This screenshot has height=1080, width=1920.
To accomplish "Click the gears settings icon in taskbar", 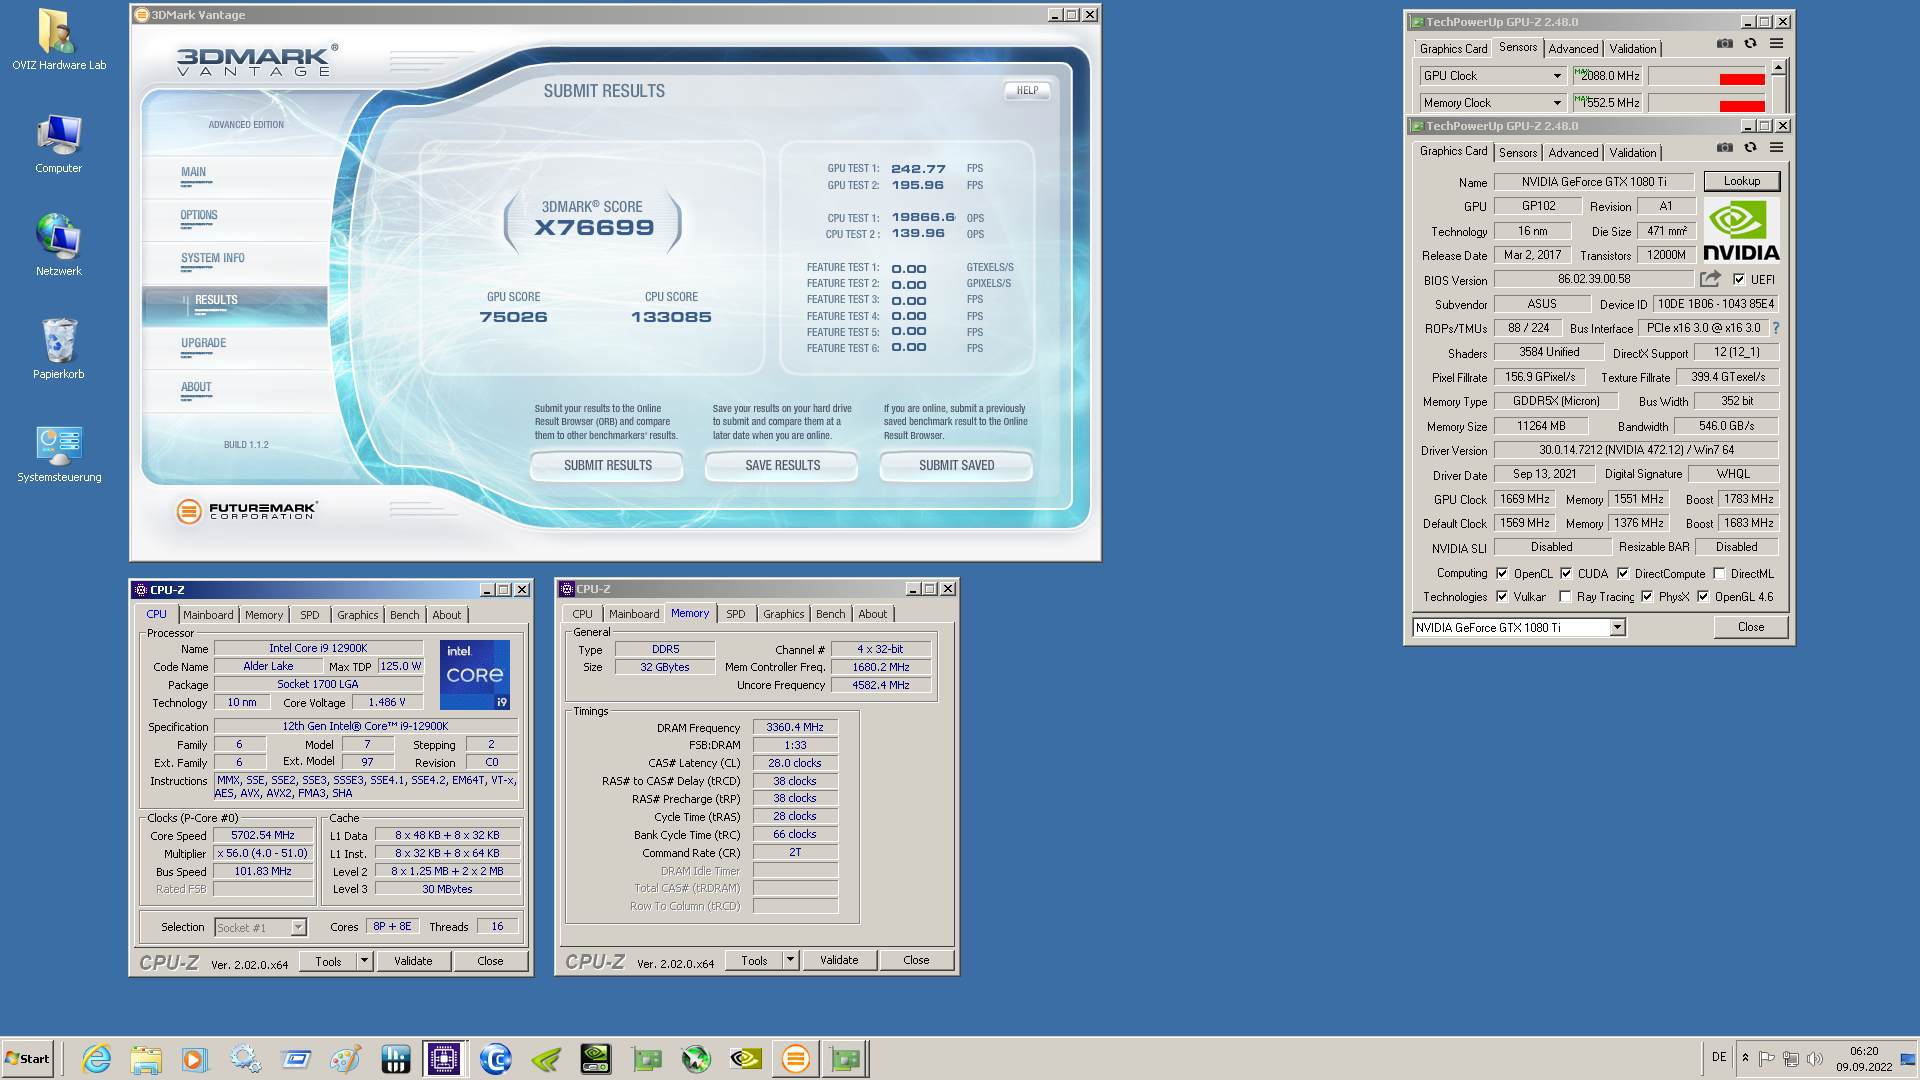I will point(245,1059).
